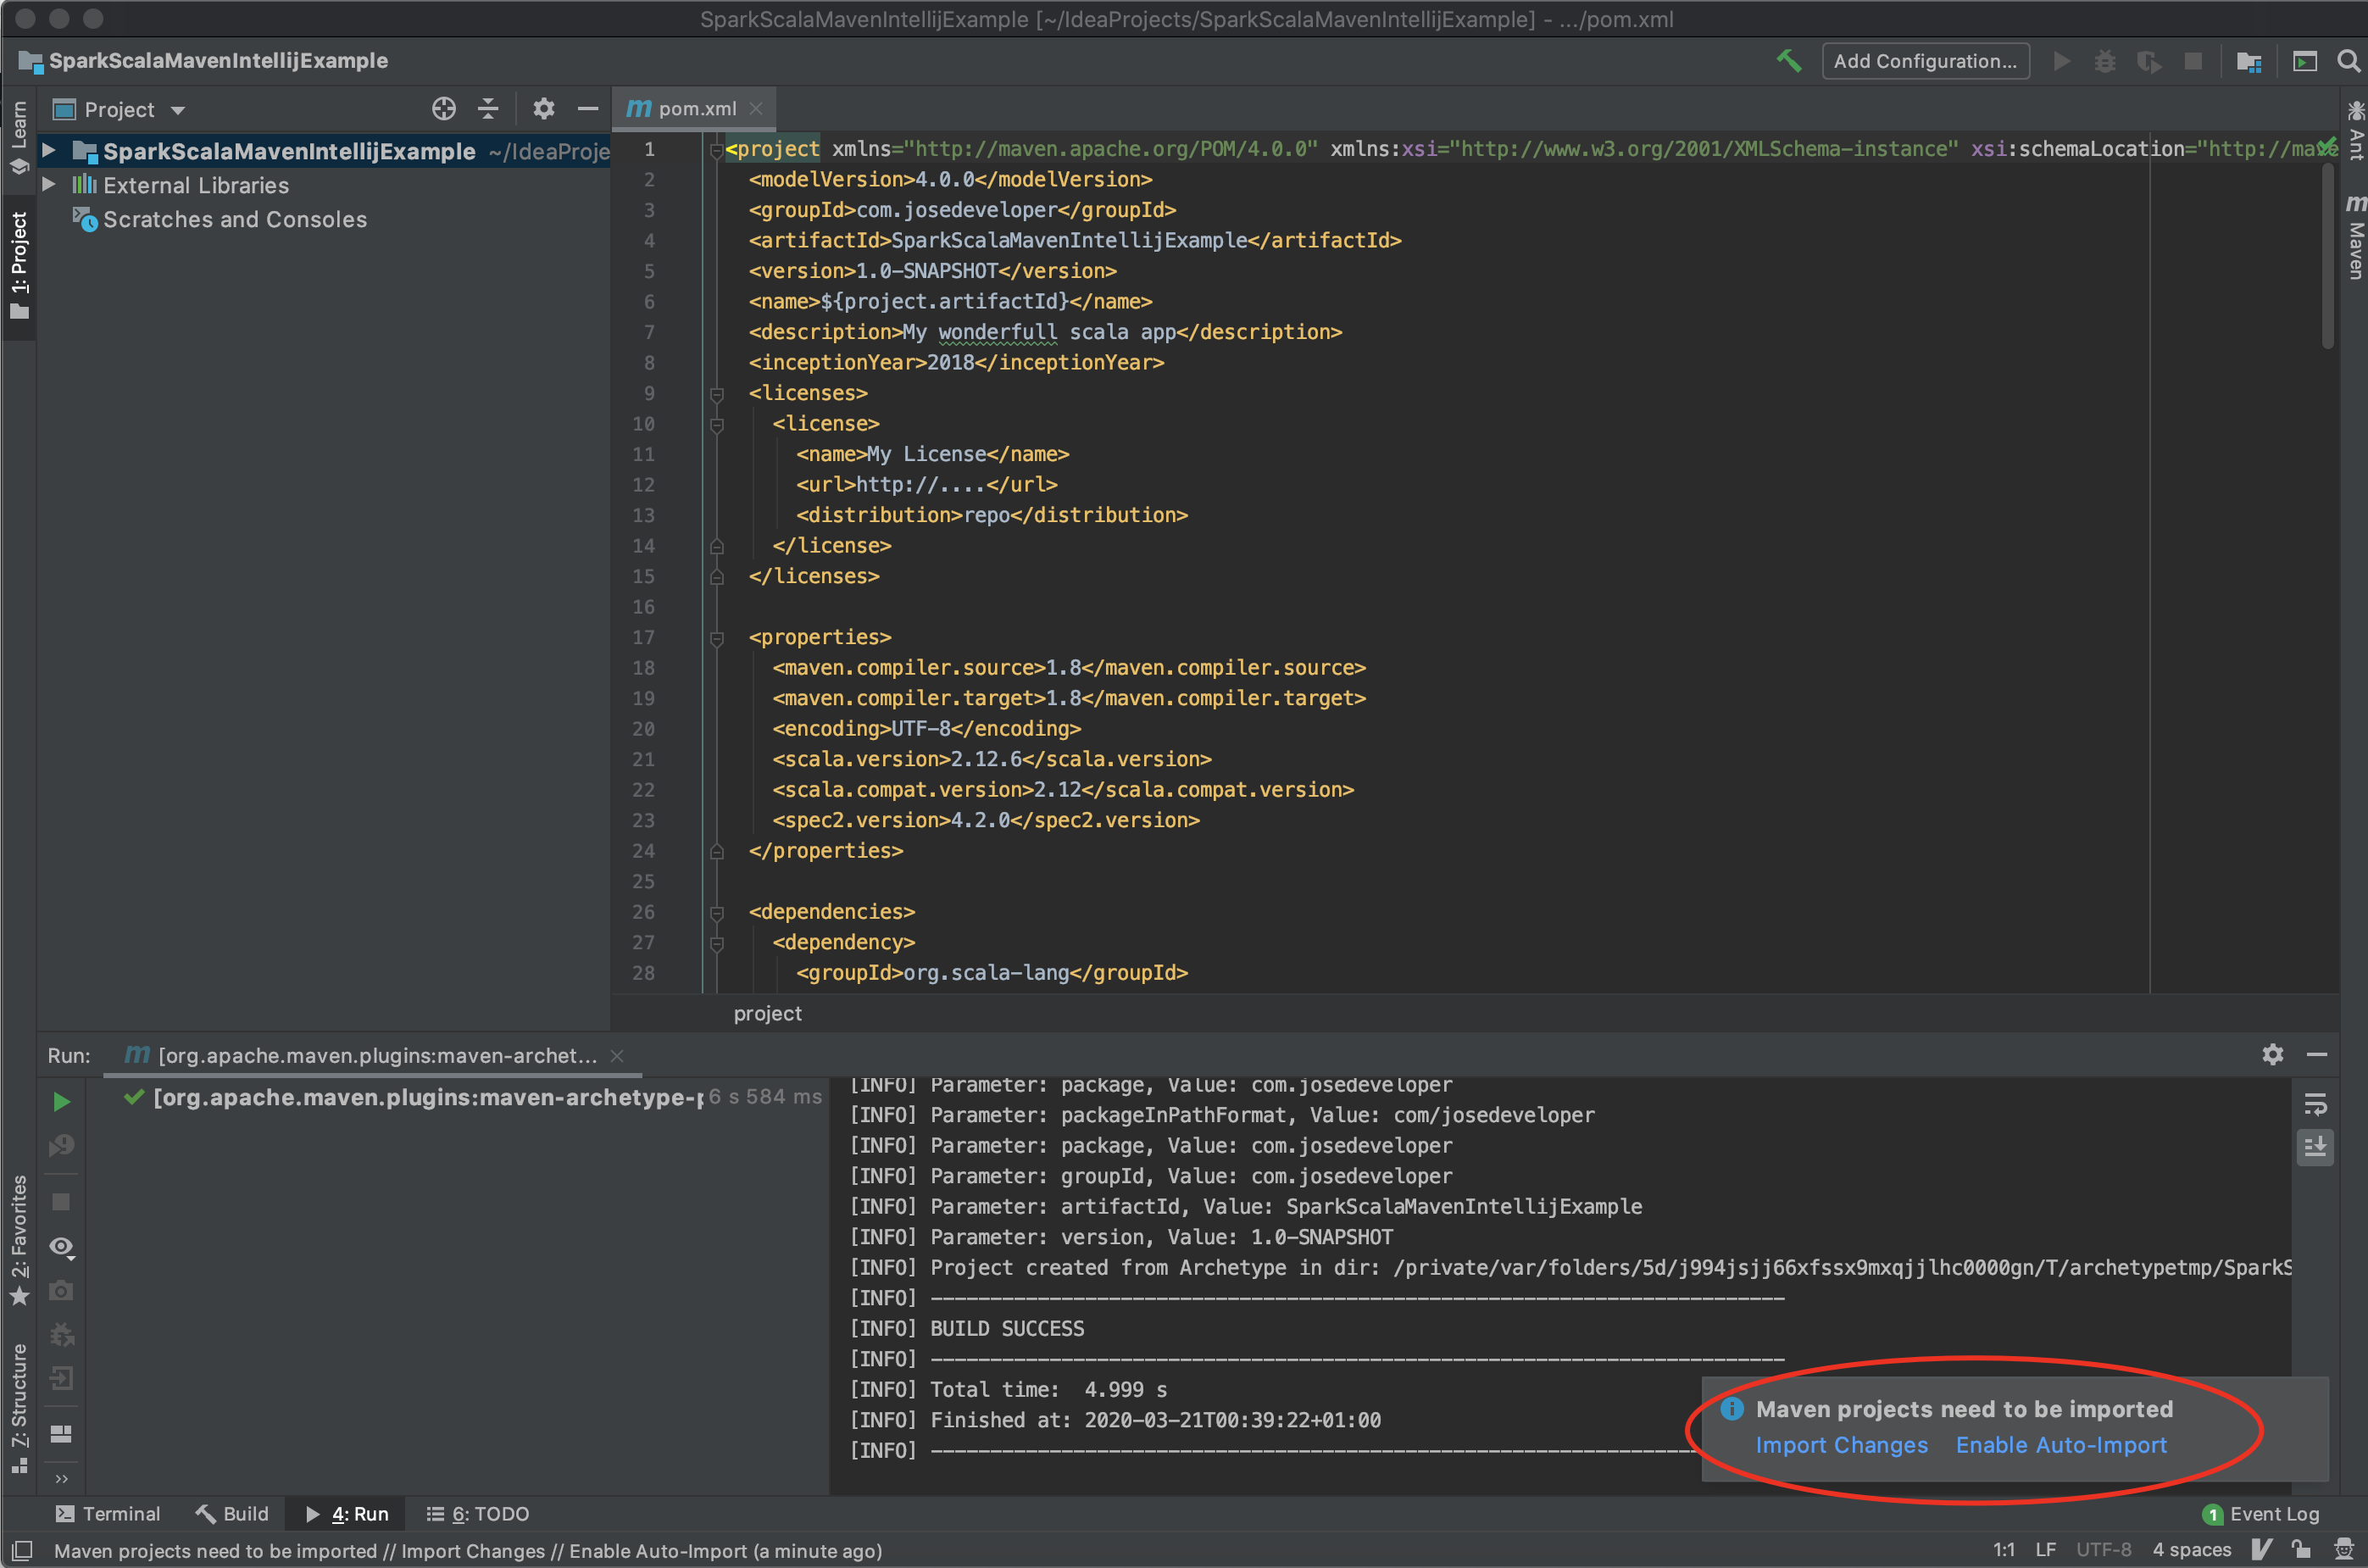Expand SparkScalaMavenIntellijExample project tree node
Viewport: 2368px width, 1568px height.
pyautogui.click(x=48, y=151)
